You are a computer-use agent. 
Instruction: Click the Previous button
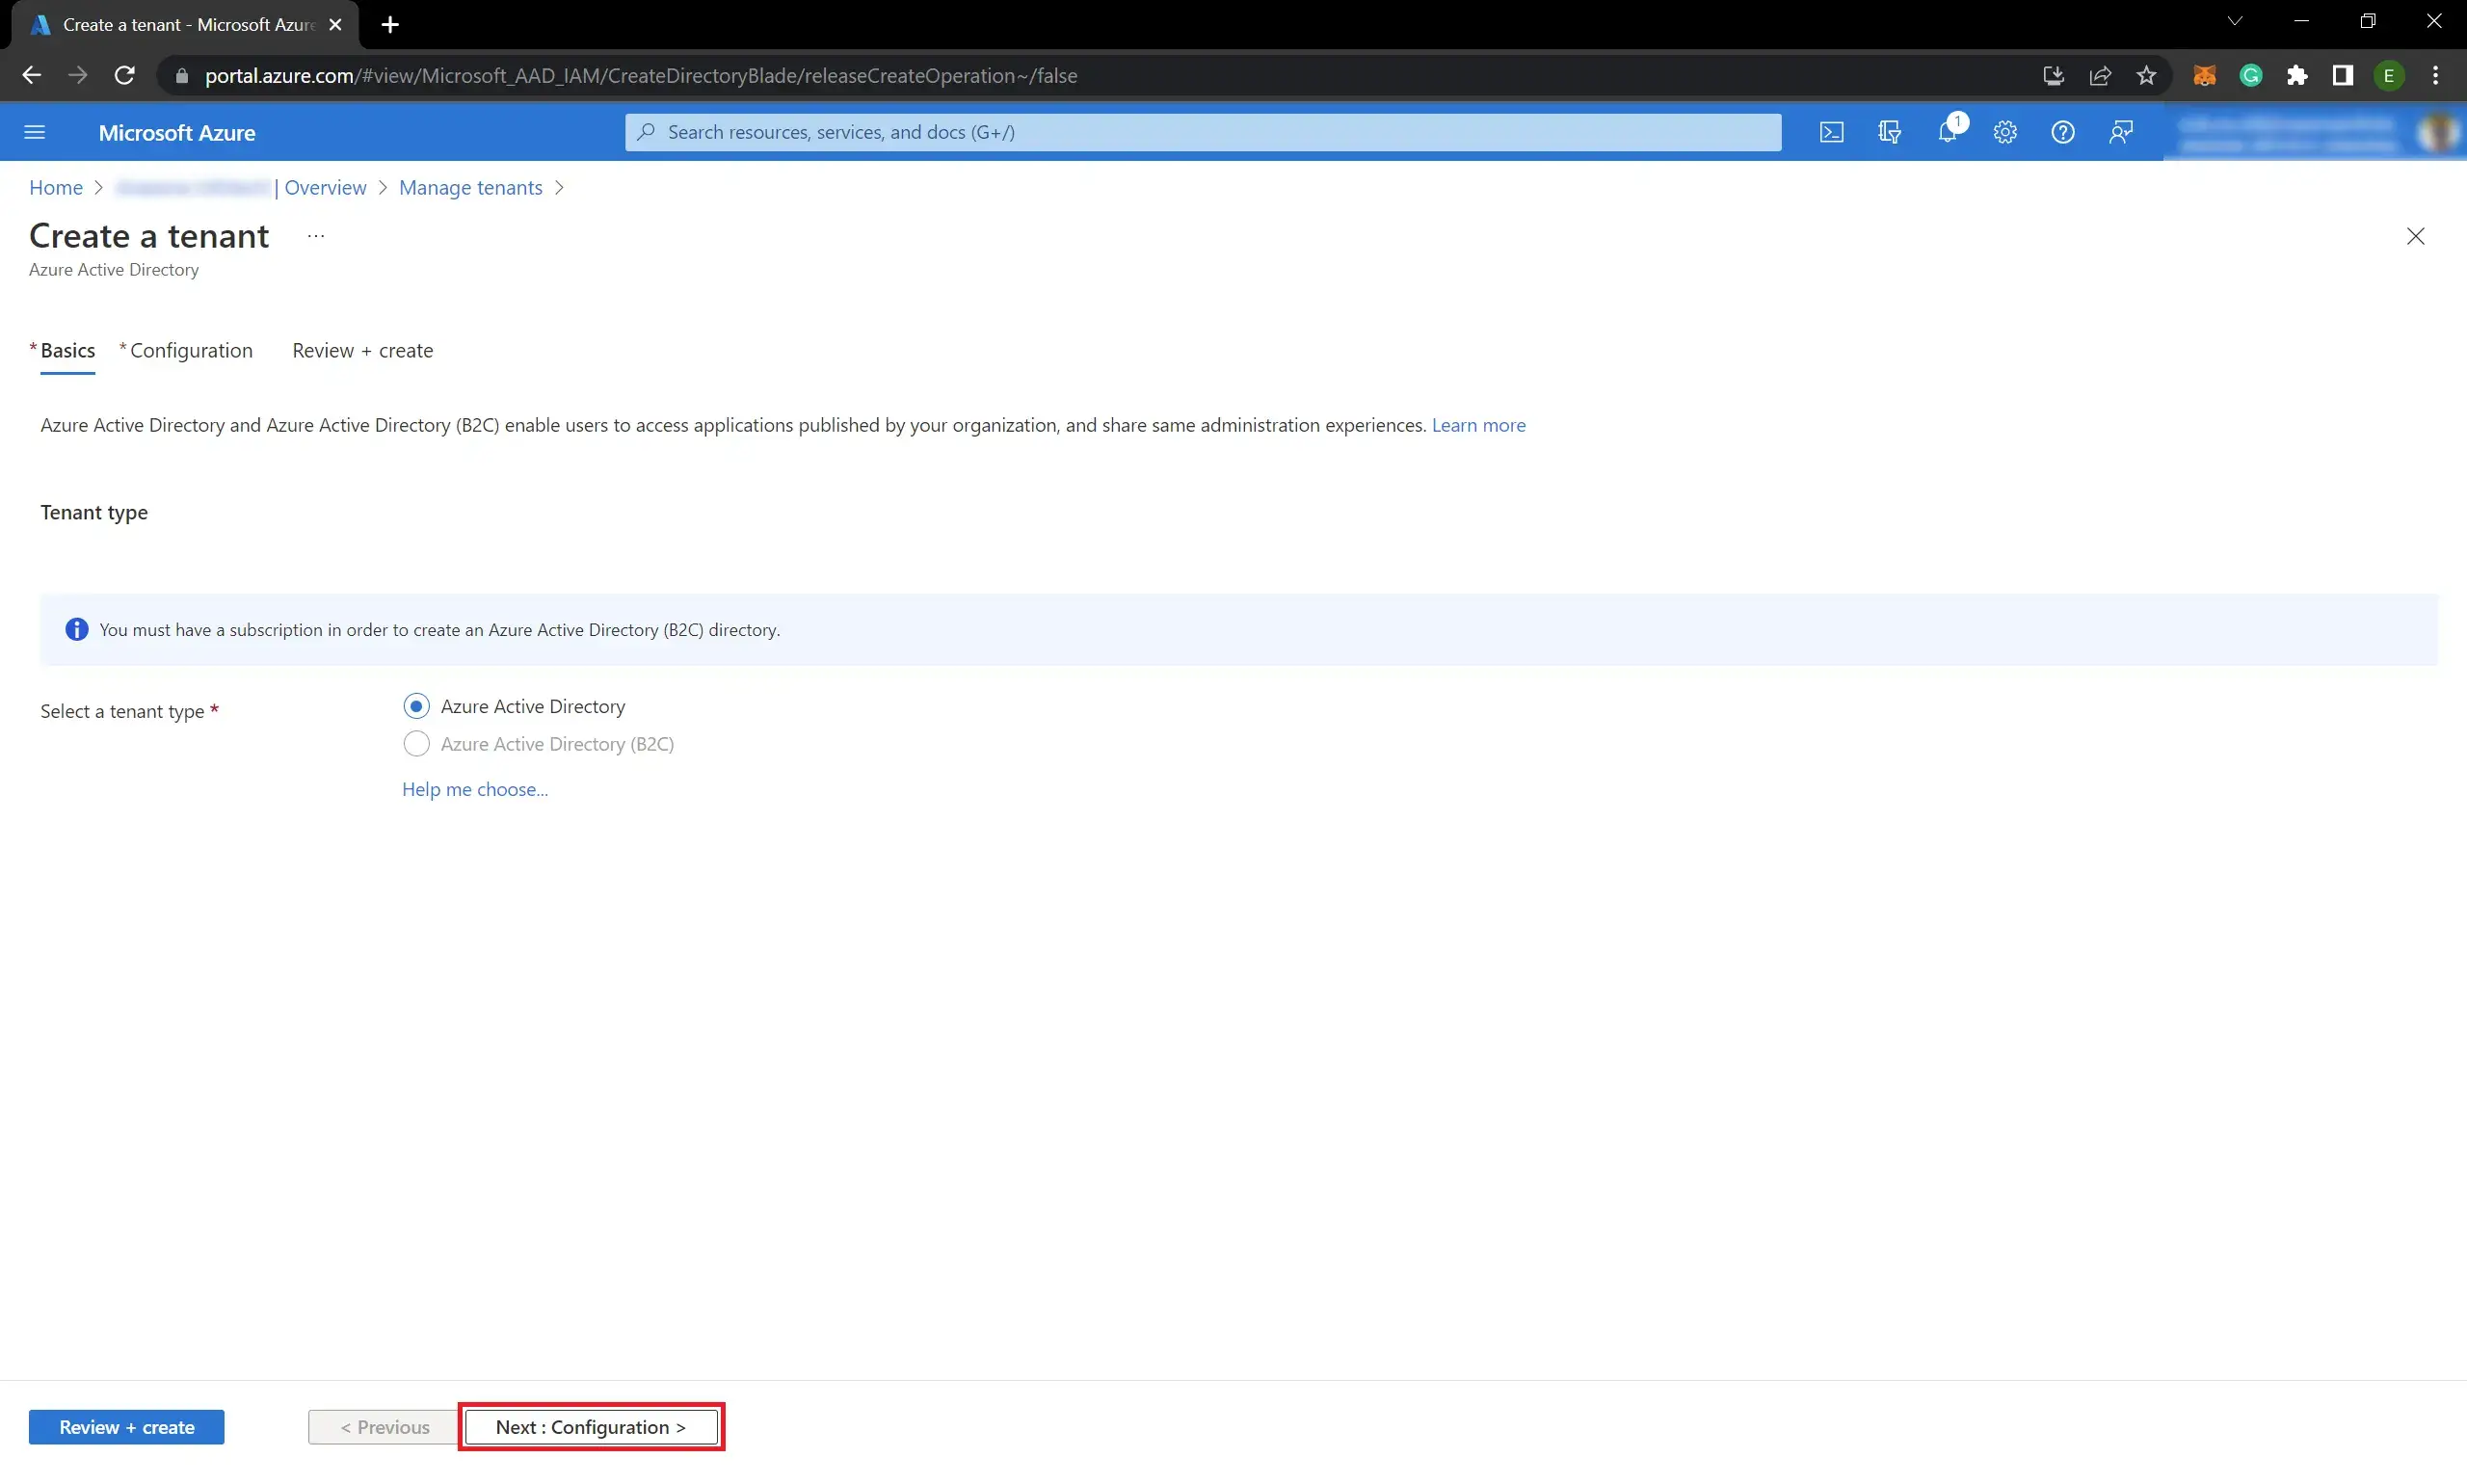pyautogui.click(x=384, y=1427)
